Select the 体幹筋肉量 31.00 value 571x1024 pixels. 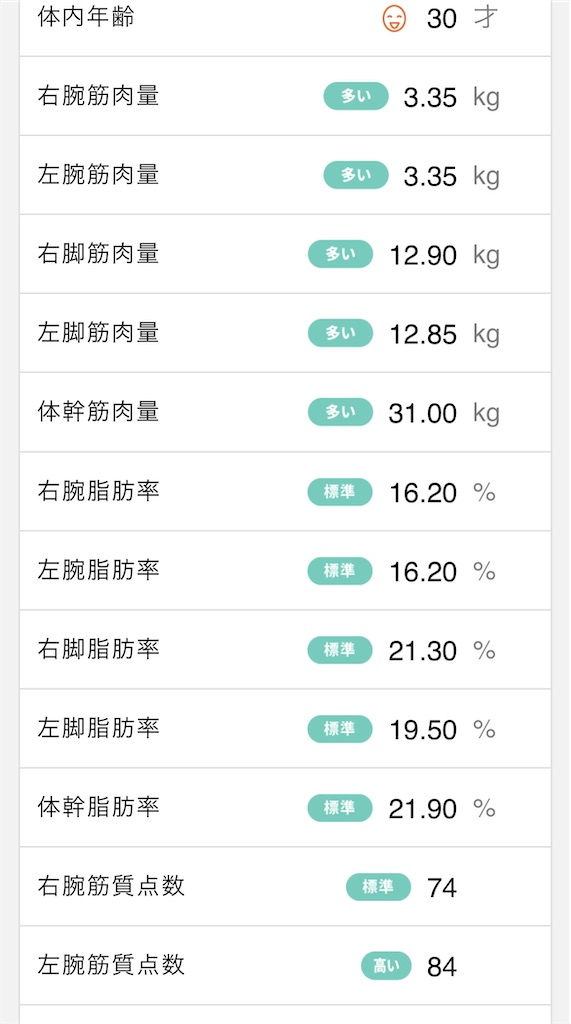coord(423,413)
